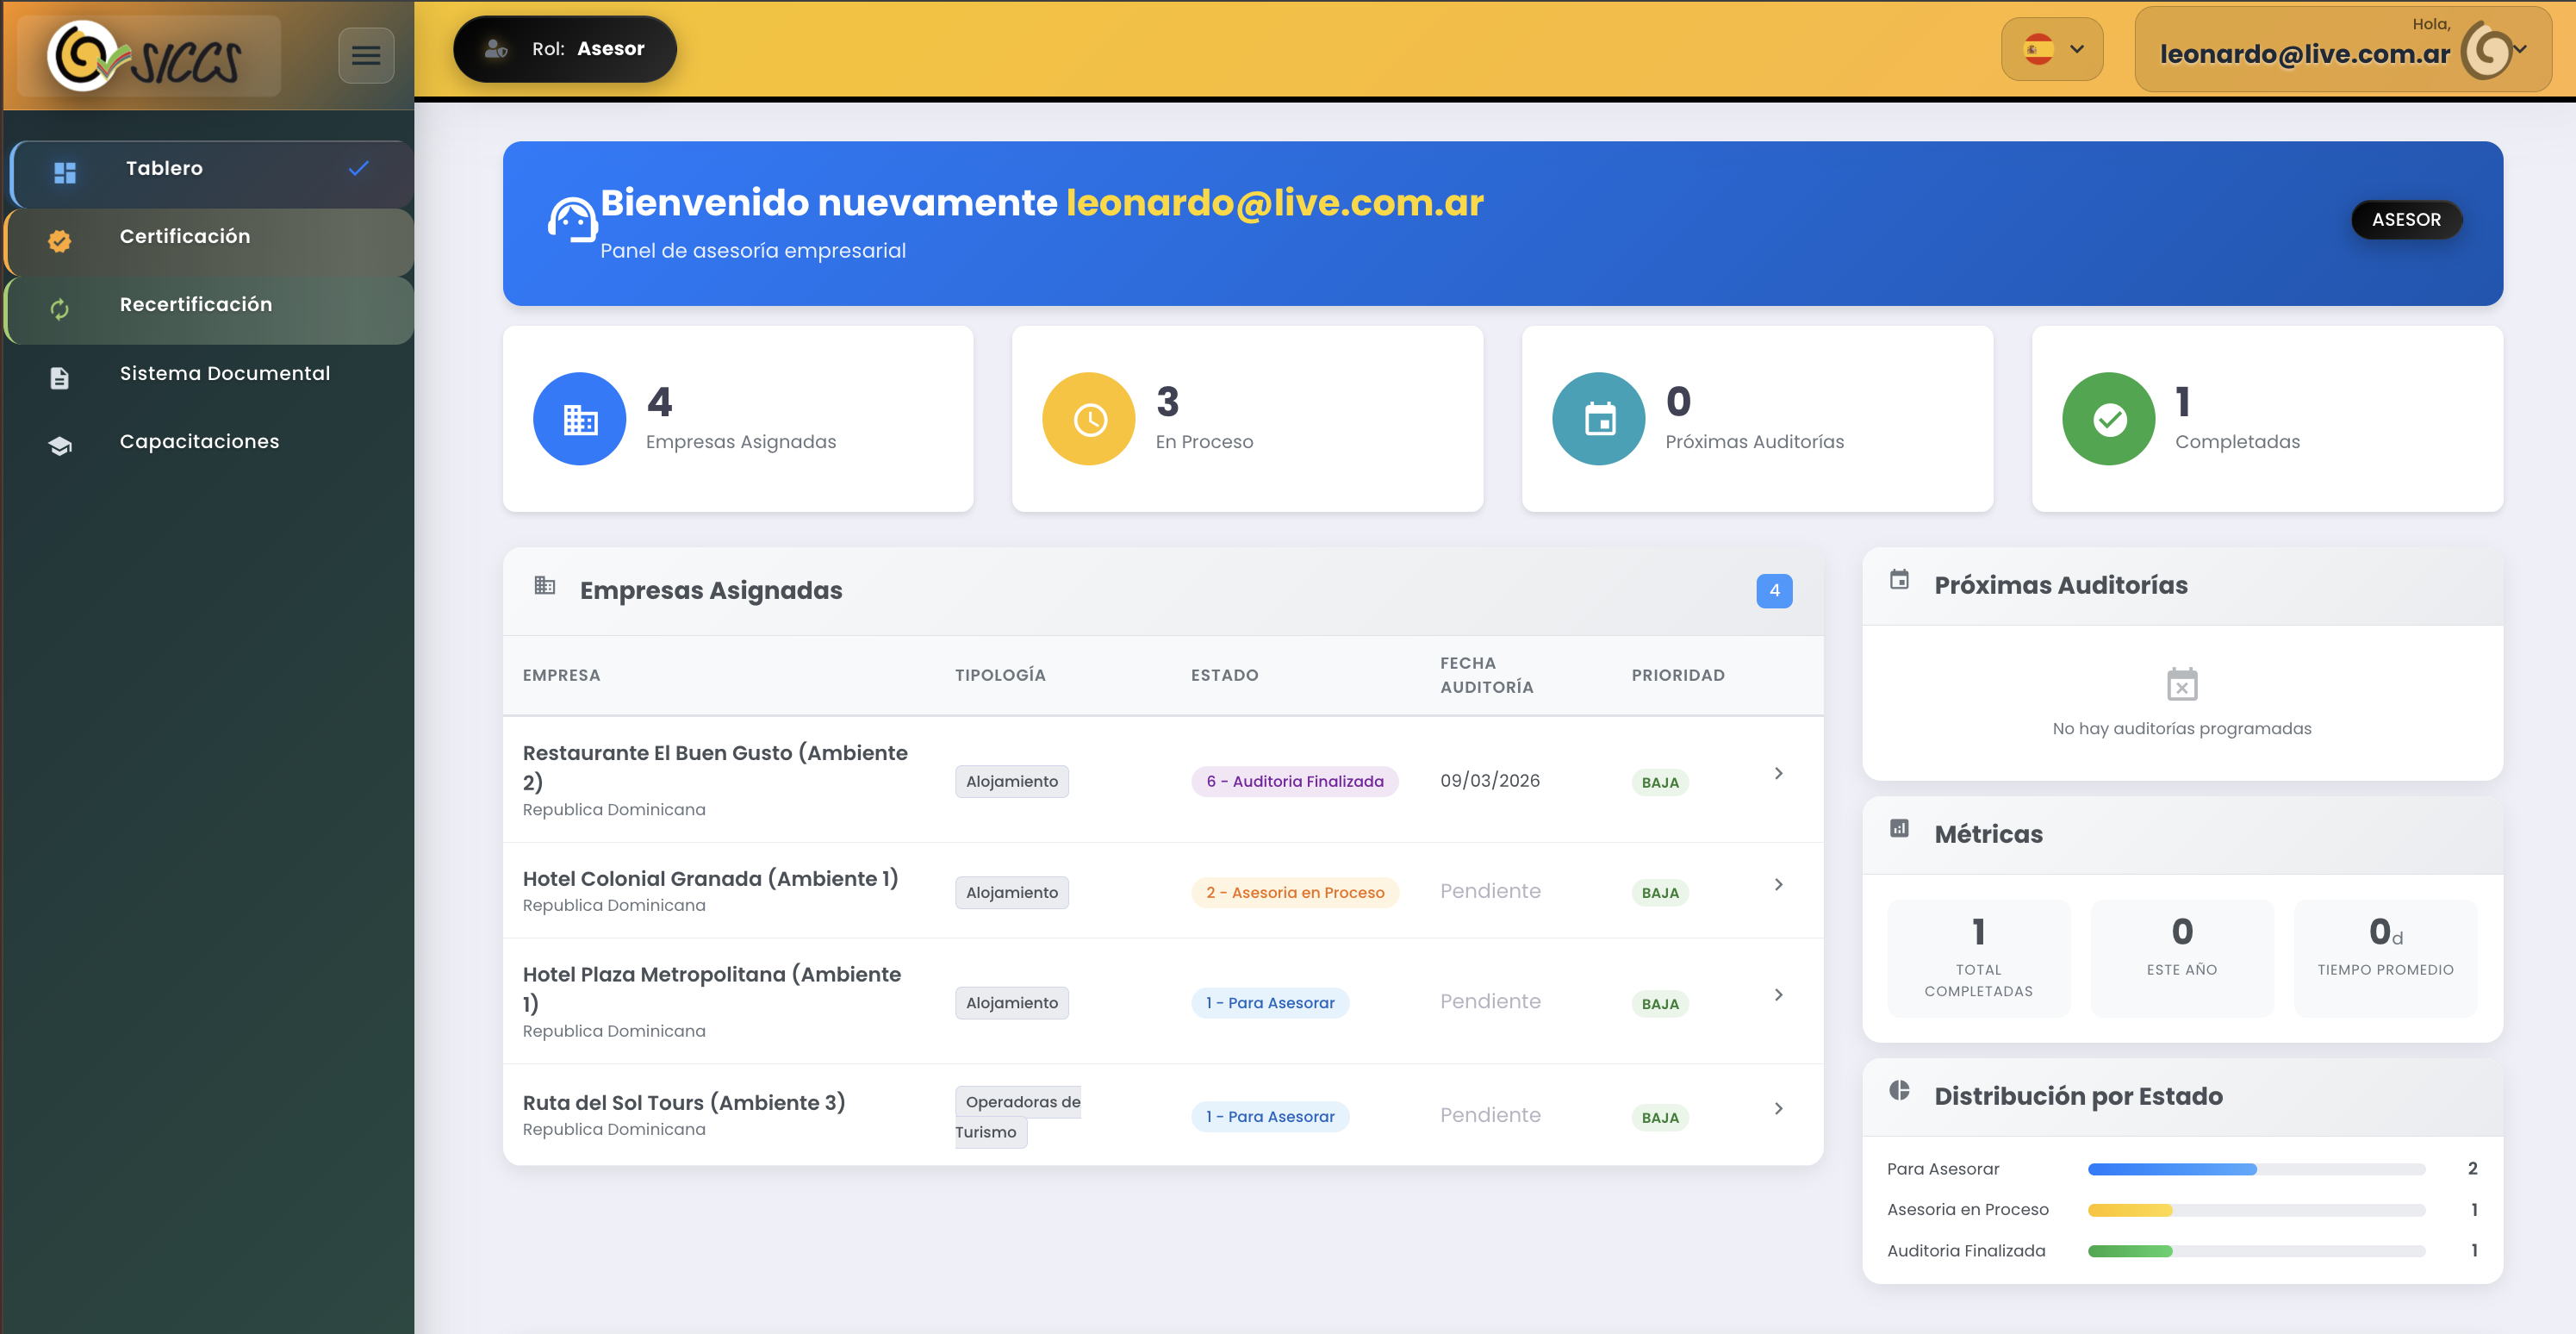Click the yellow clock En Proceso icon
2576x1334 pixels.
click(x=1088, y=419)
